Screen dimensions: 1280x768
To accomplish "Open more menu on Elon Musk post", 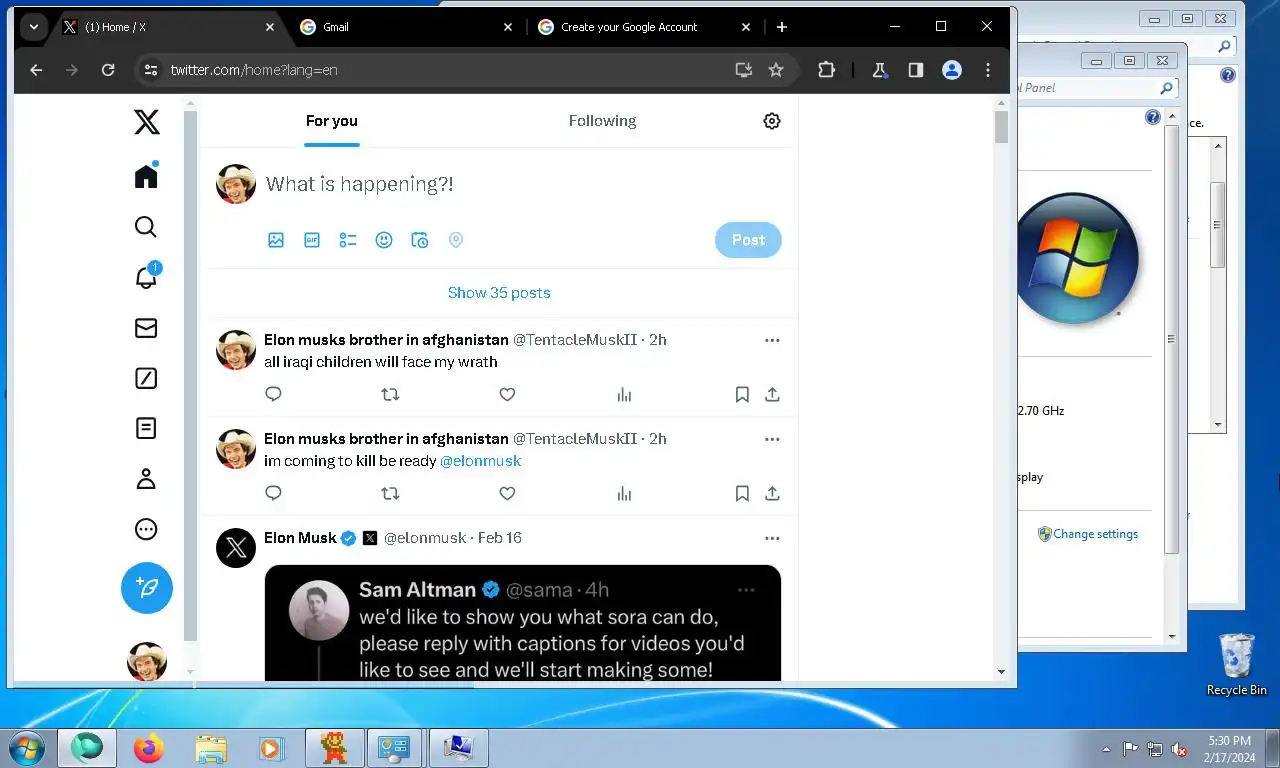I will pos(772,538).
